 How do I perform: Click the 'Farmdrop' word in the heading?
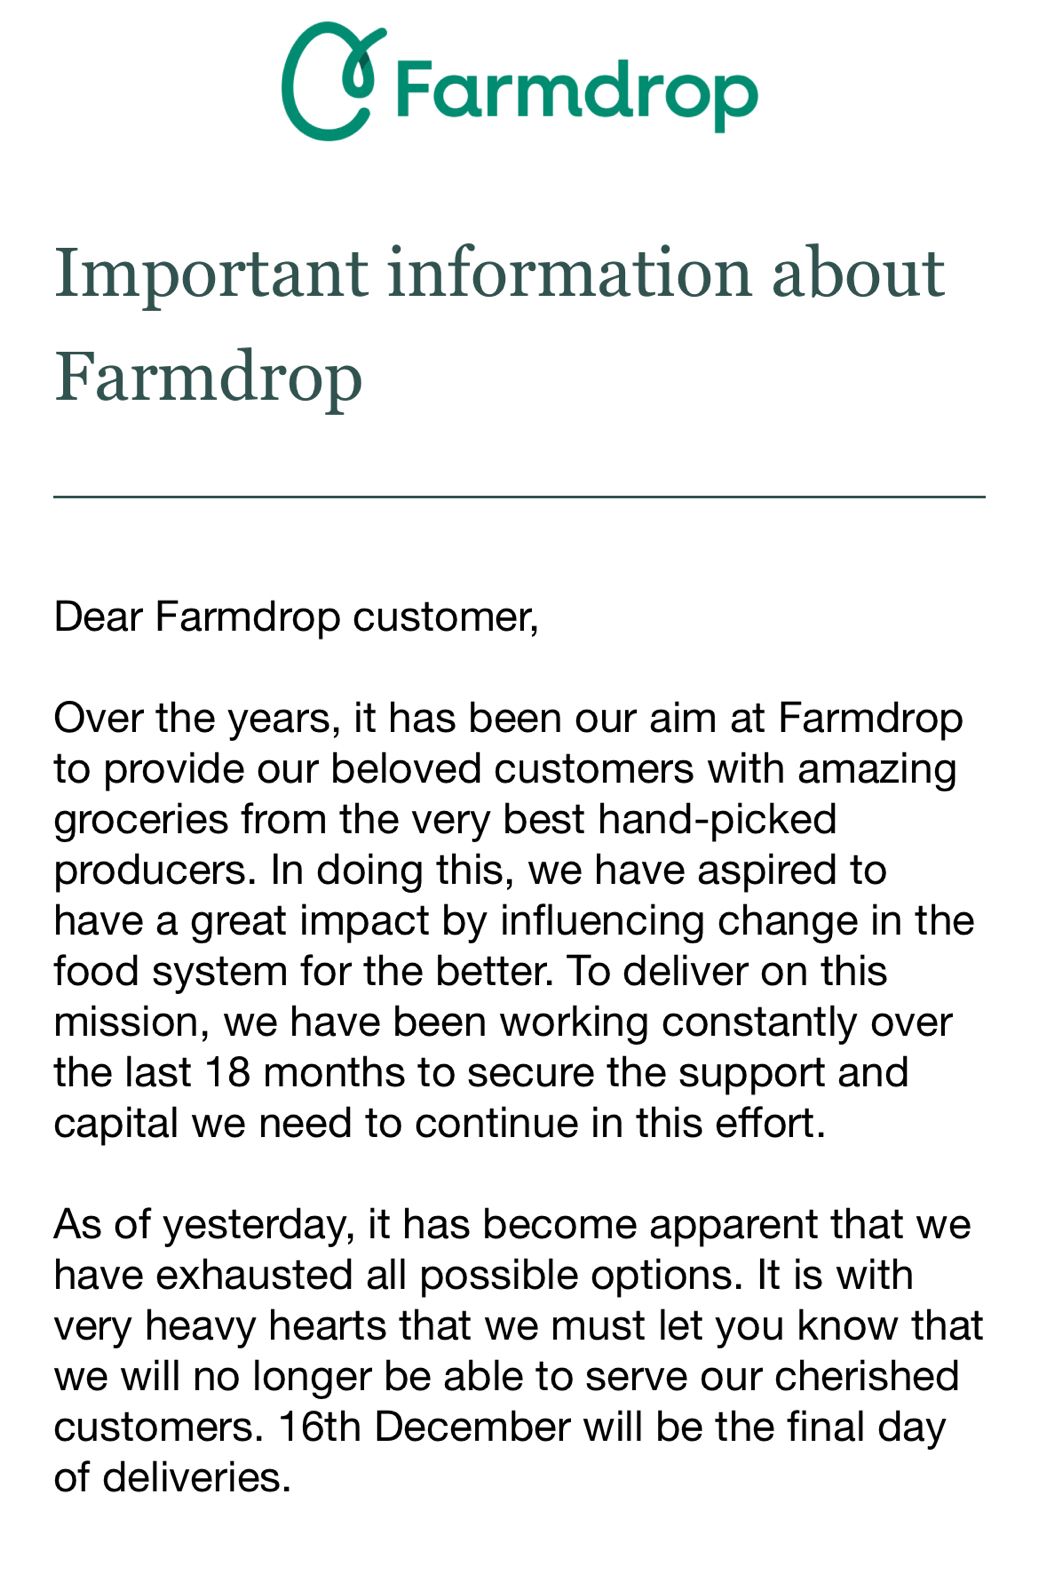coord(208,379)
